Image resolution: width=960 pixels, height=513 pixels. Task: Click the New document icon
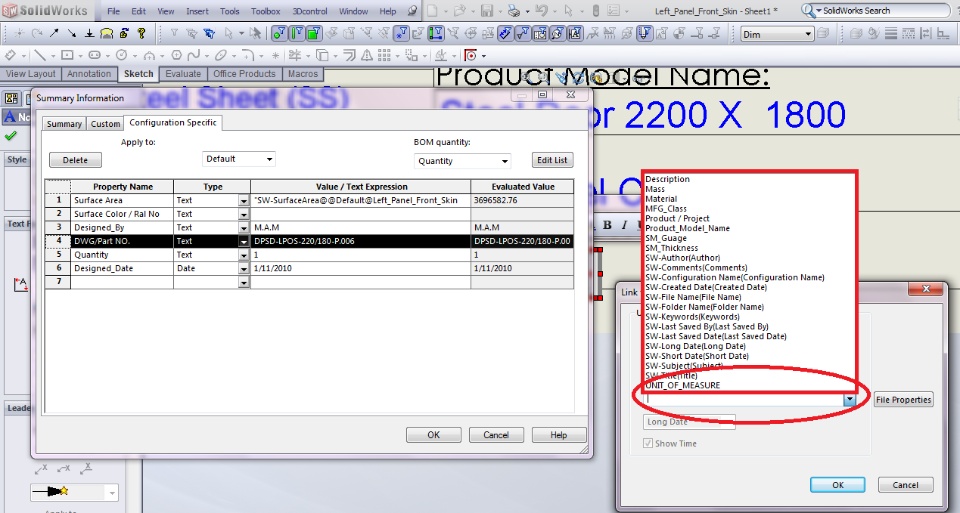tap(432, 10)
